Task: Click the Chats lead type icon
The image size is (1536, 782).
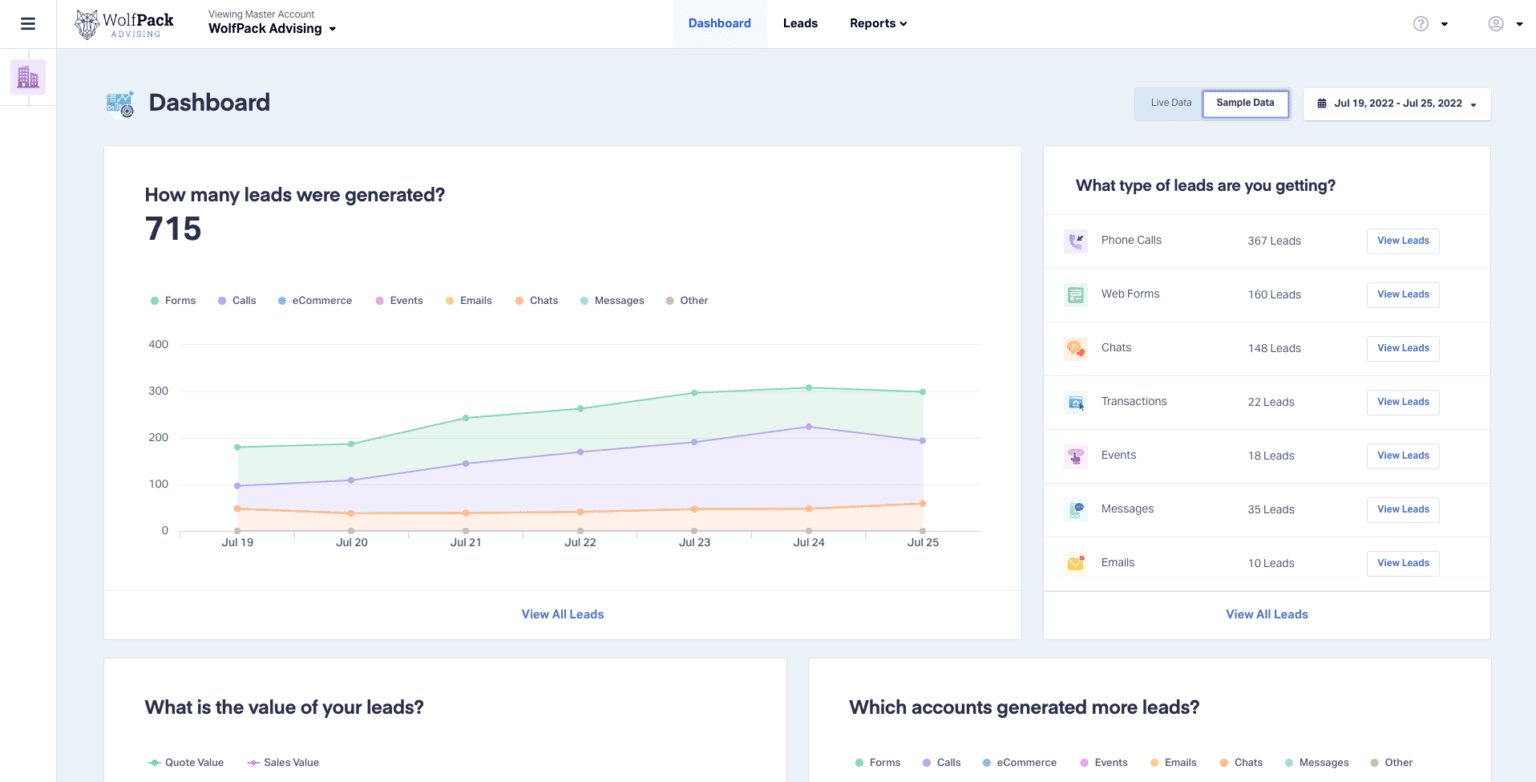Action: pos(1076,349)
